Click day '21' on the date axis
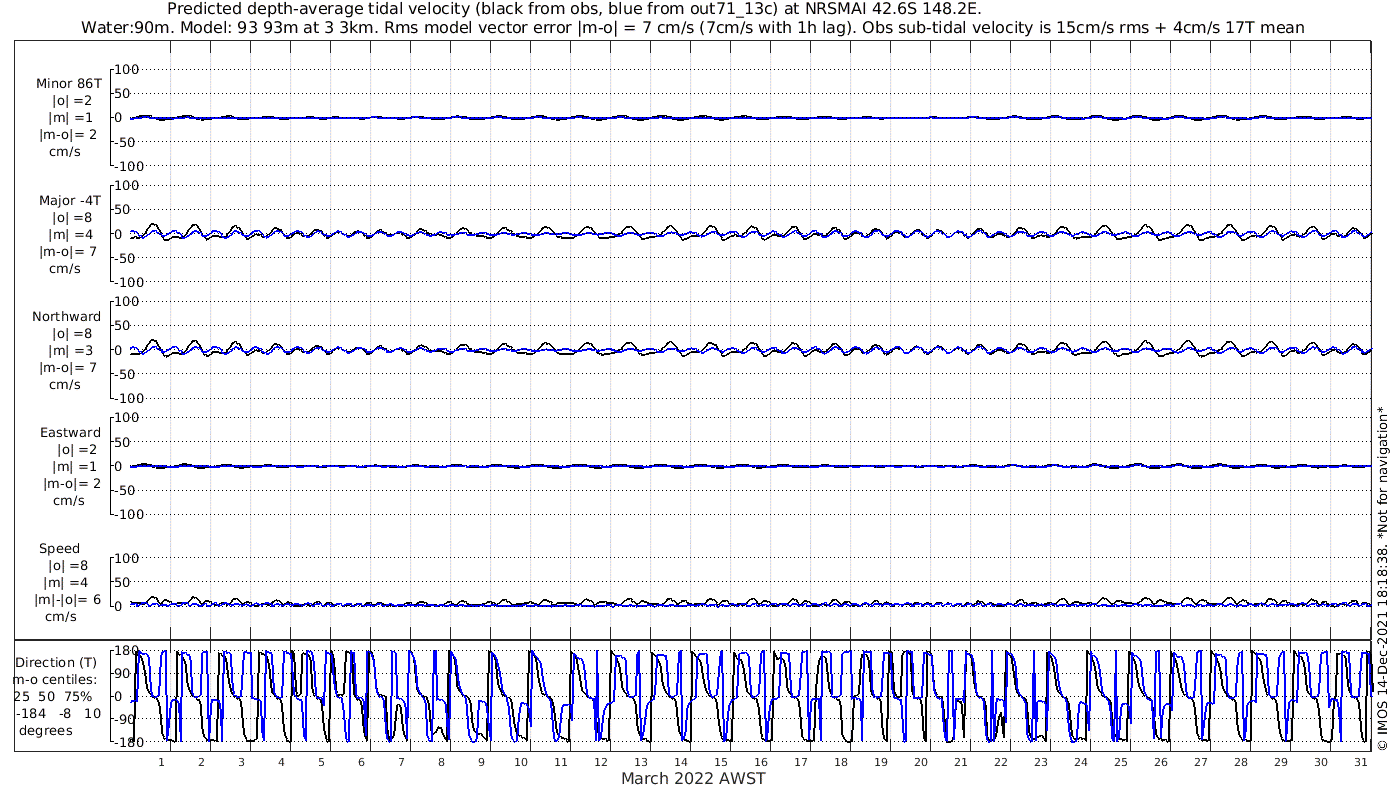This screenshot has height=800, width=1400. 961,762
